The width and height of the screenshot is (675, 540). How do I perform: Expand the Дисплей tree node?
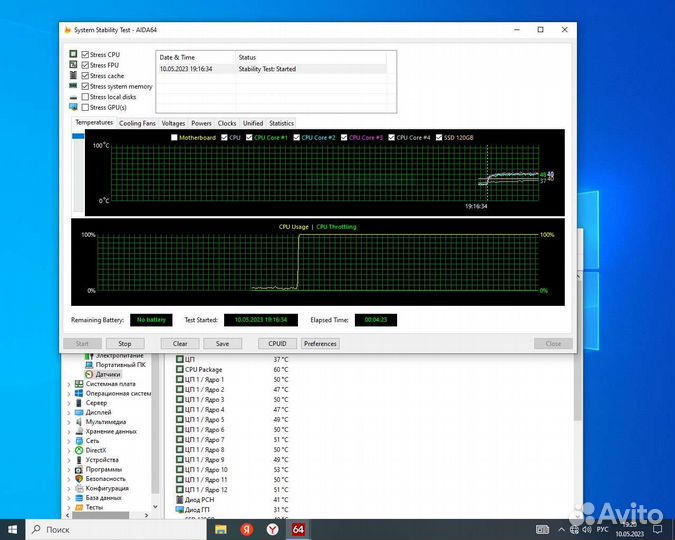click(69, 412)
